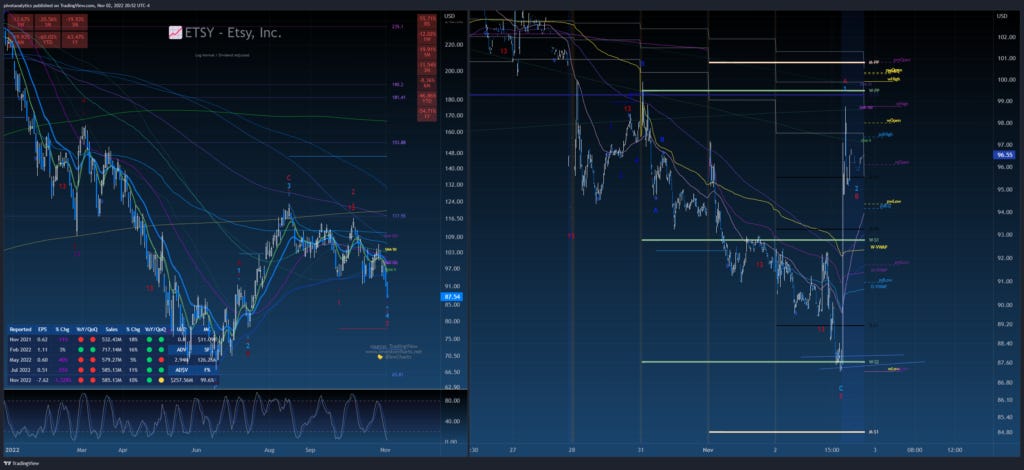Viewport: 1024px width, 470px height.
Task: Click the Aug label on left time axis
Action: pyautogui.click(x=270, y=450)
